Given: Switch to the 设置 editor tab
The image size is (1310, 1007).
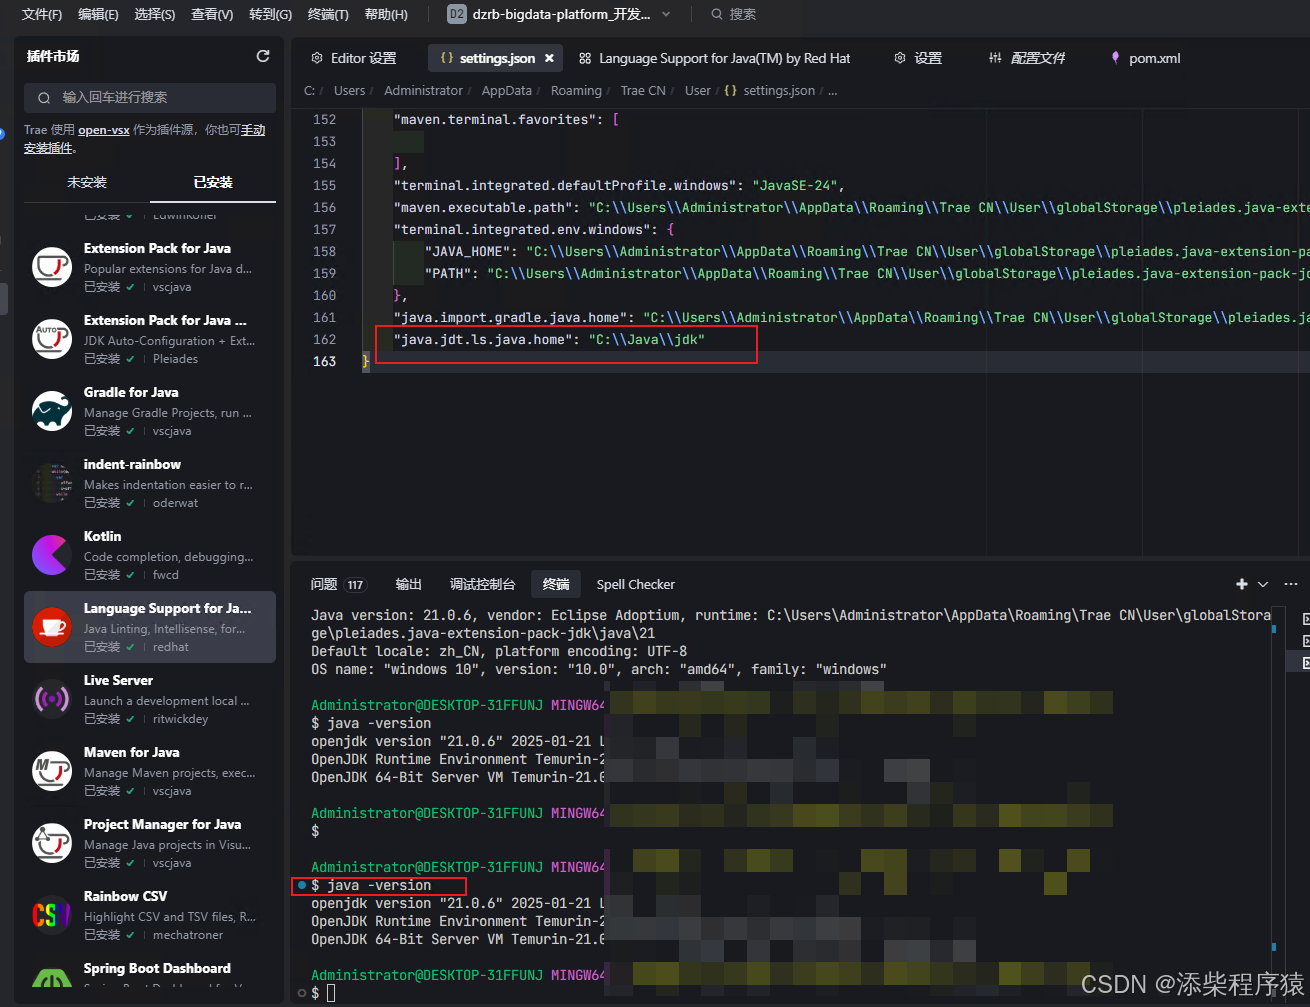Looking at the screenshot, I should coord(918,58).
